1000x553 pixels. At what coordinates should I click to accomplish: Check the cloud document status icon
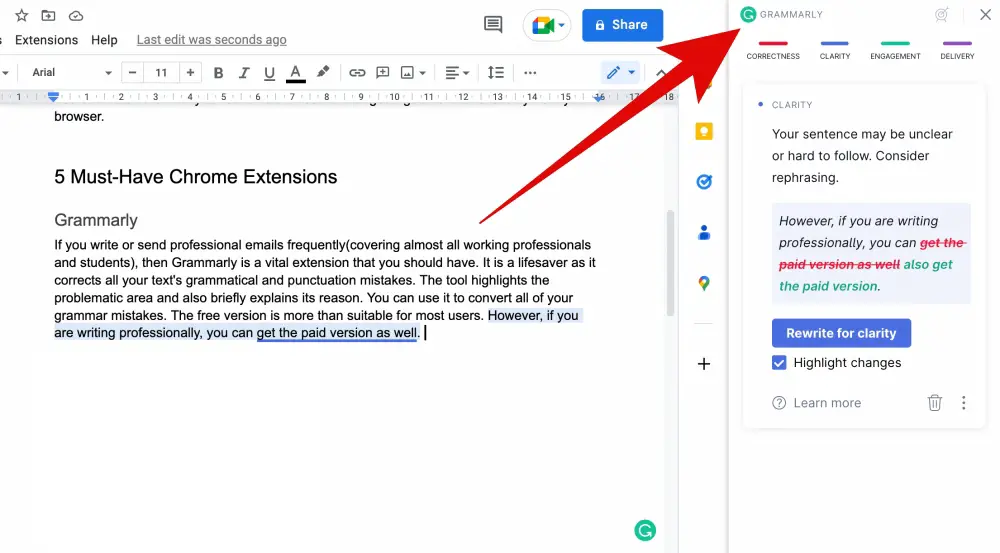tap(76, 15)
